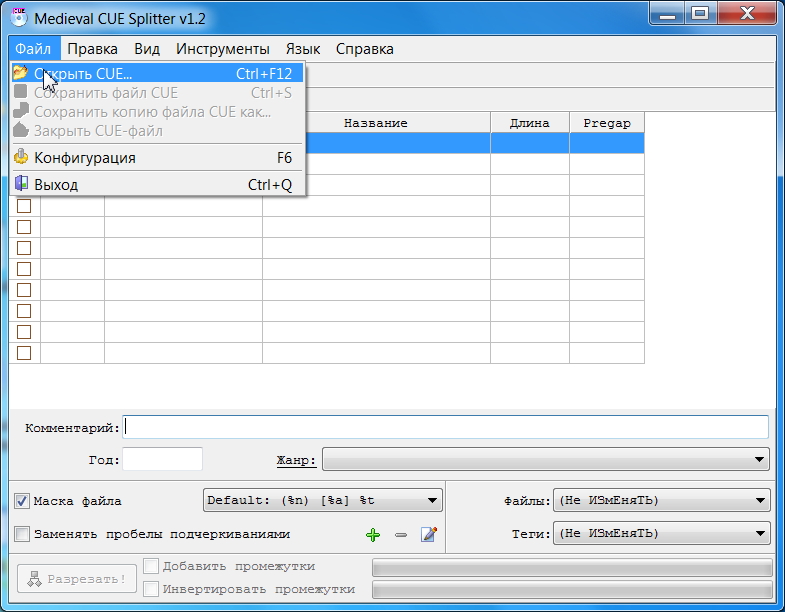
Task: Open the Инструменты menu
Action: click(222, 49)
